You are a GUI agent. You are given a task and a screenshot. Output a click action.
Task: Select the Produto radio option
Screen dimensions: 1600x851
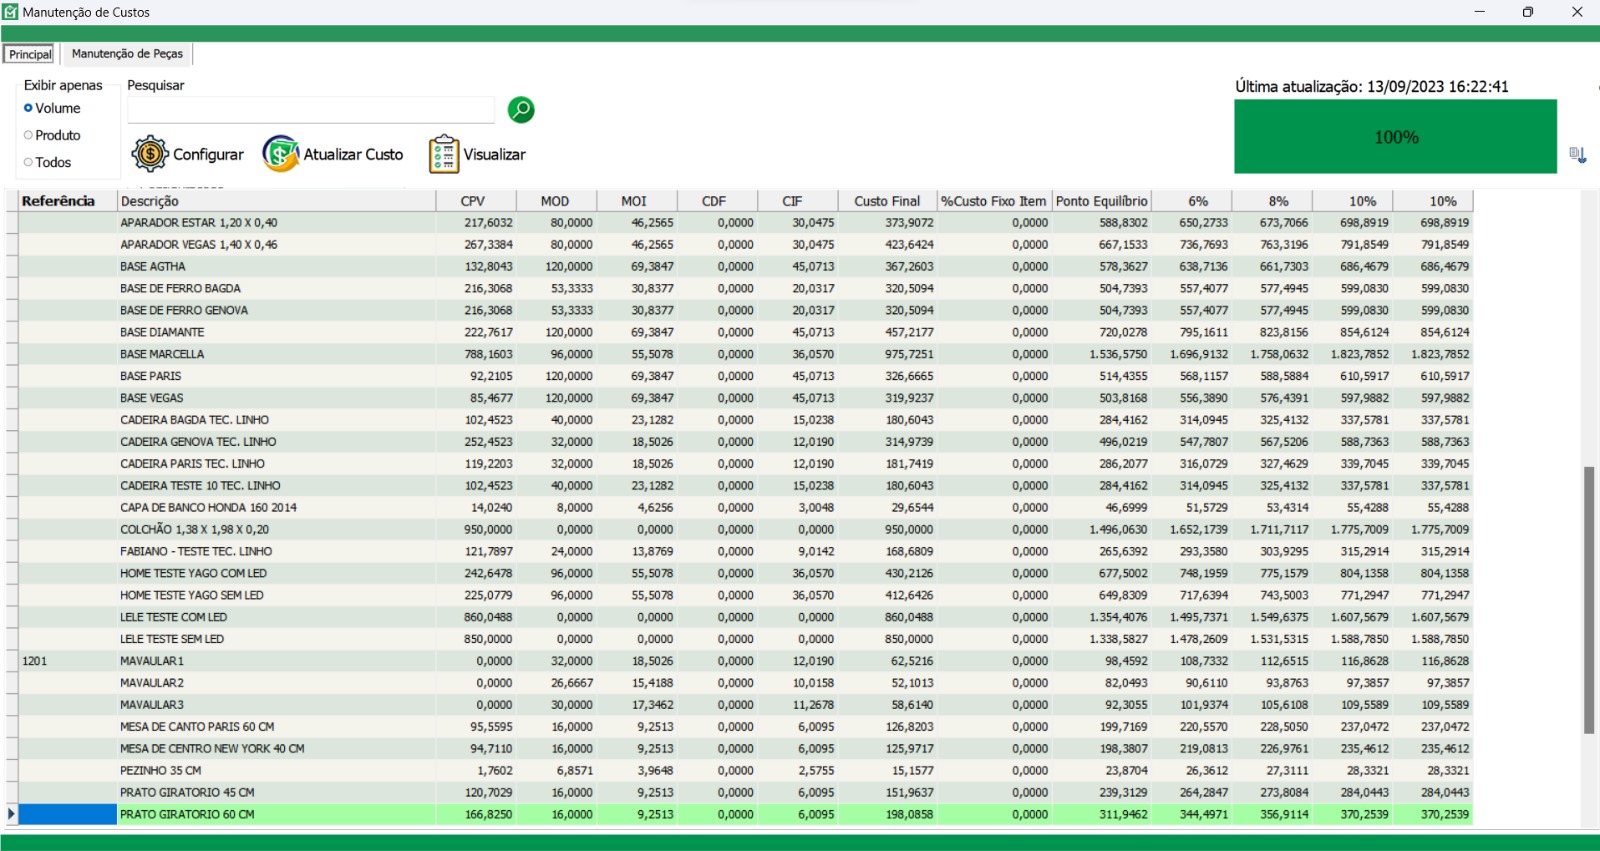29,135
